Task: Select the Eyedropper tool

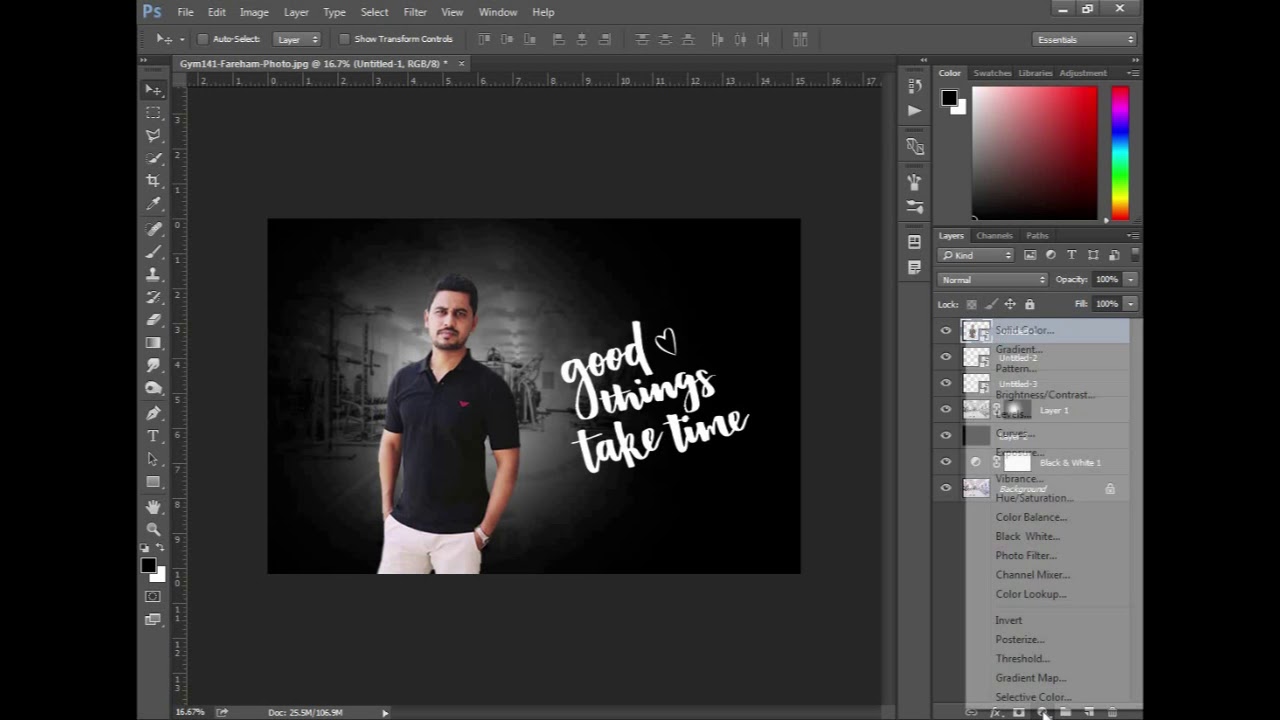Action: click(153, 204)
